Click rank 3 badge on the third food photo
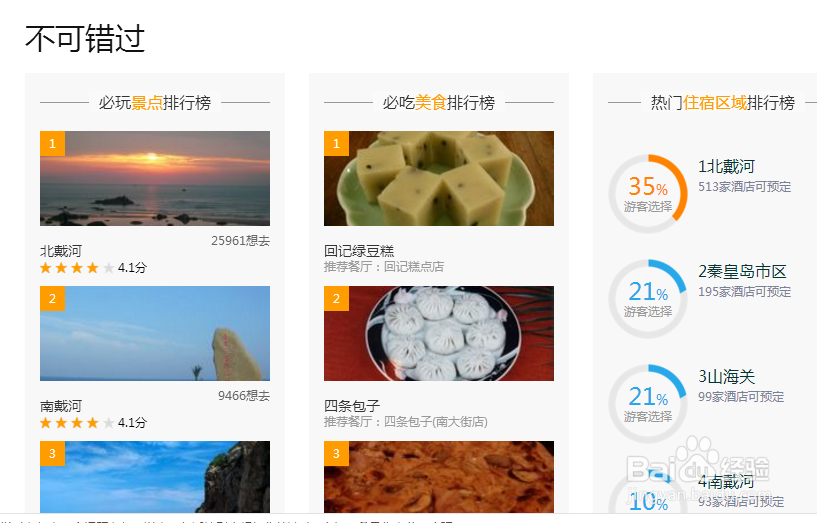Viewport: 817px width, 523px height. tap(336, 453)
